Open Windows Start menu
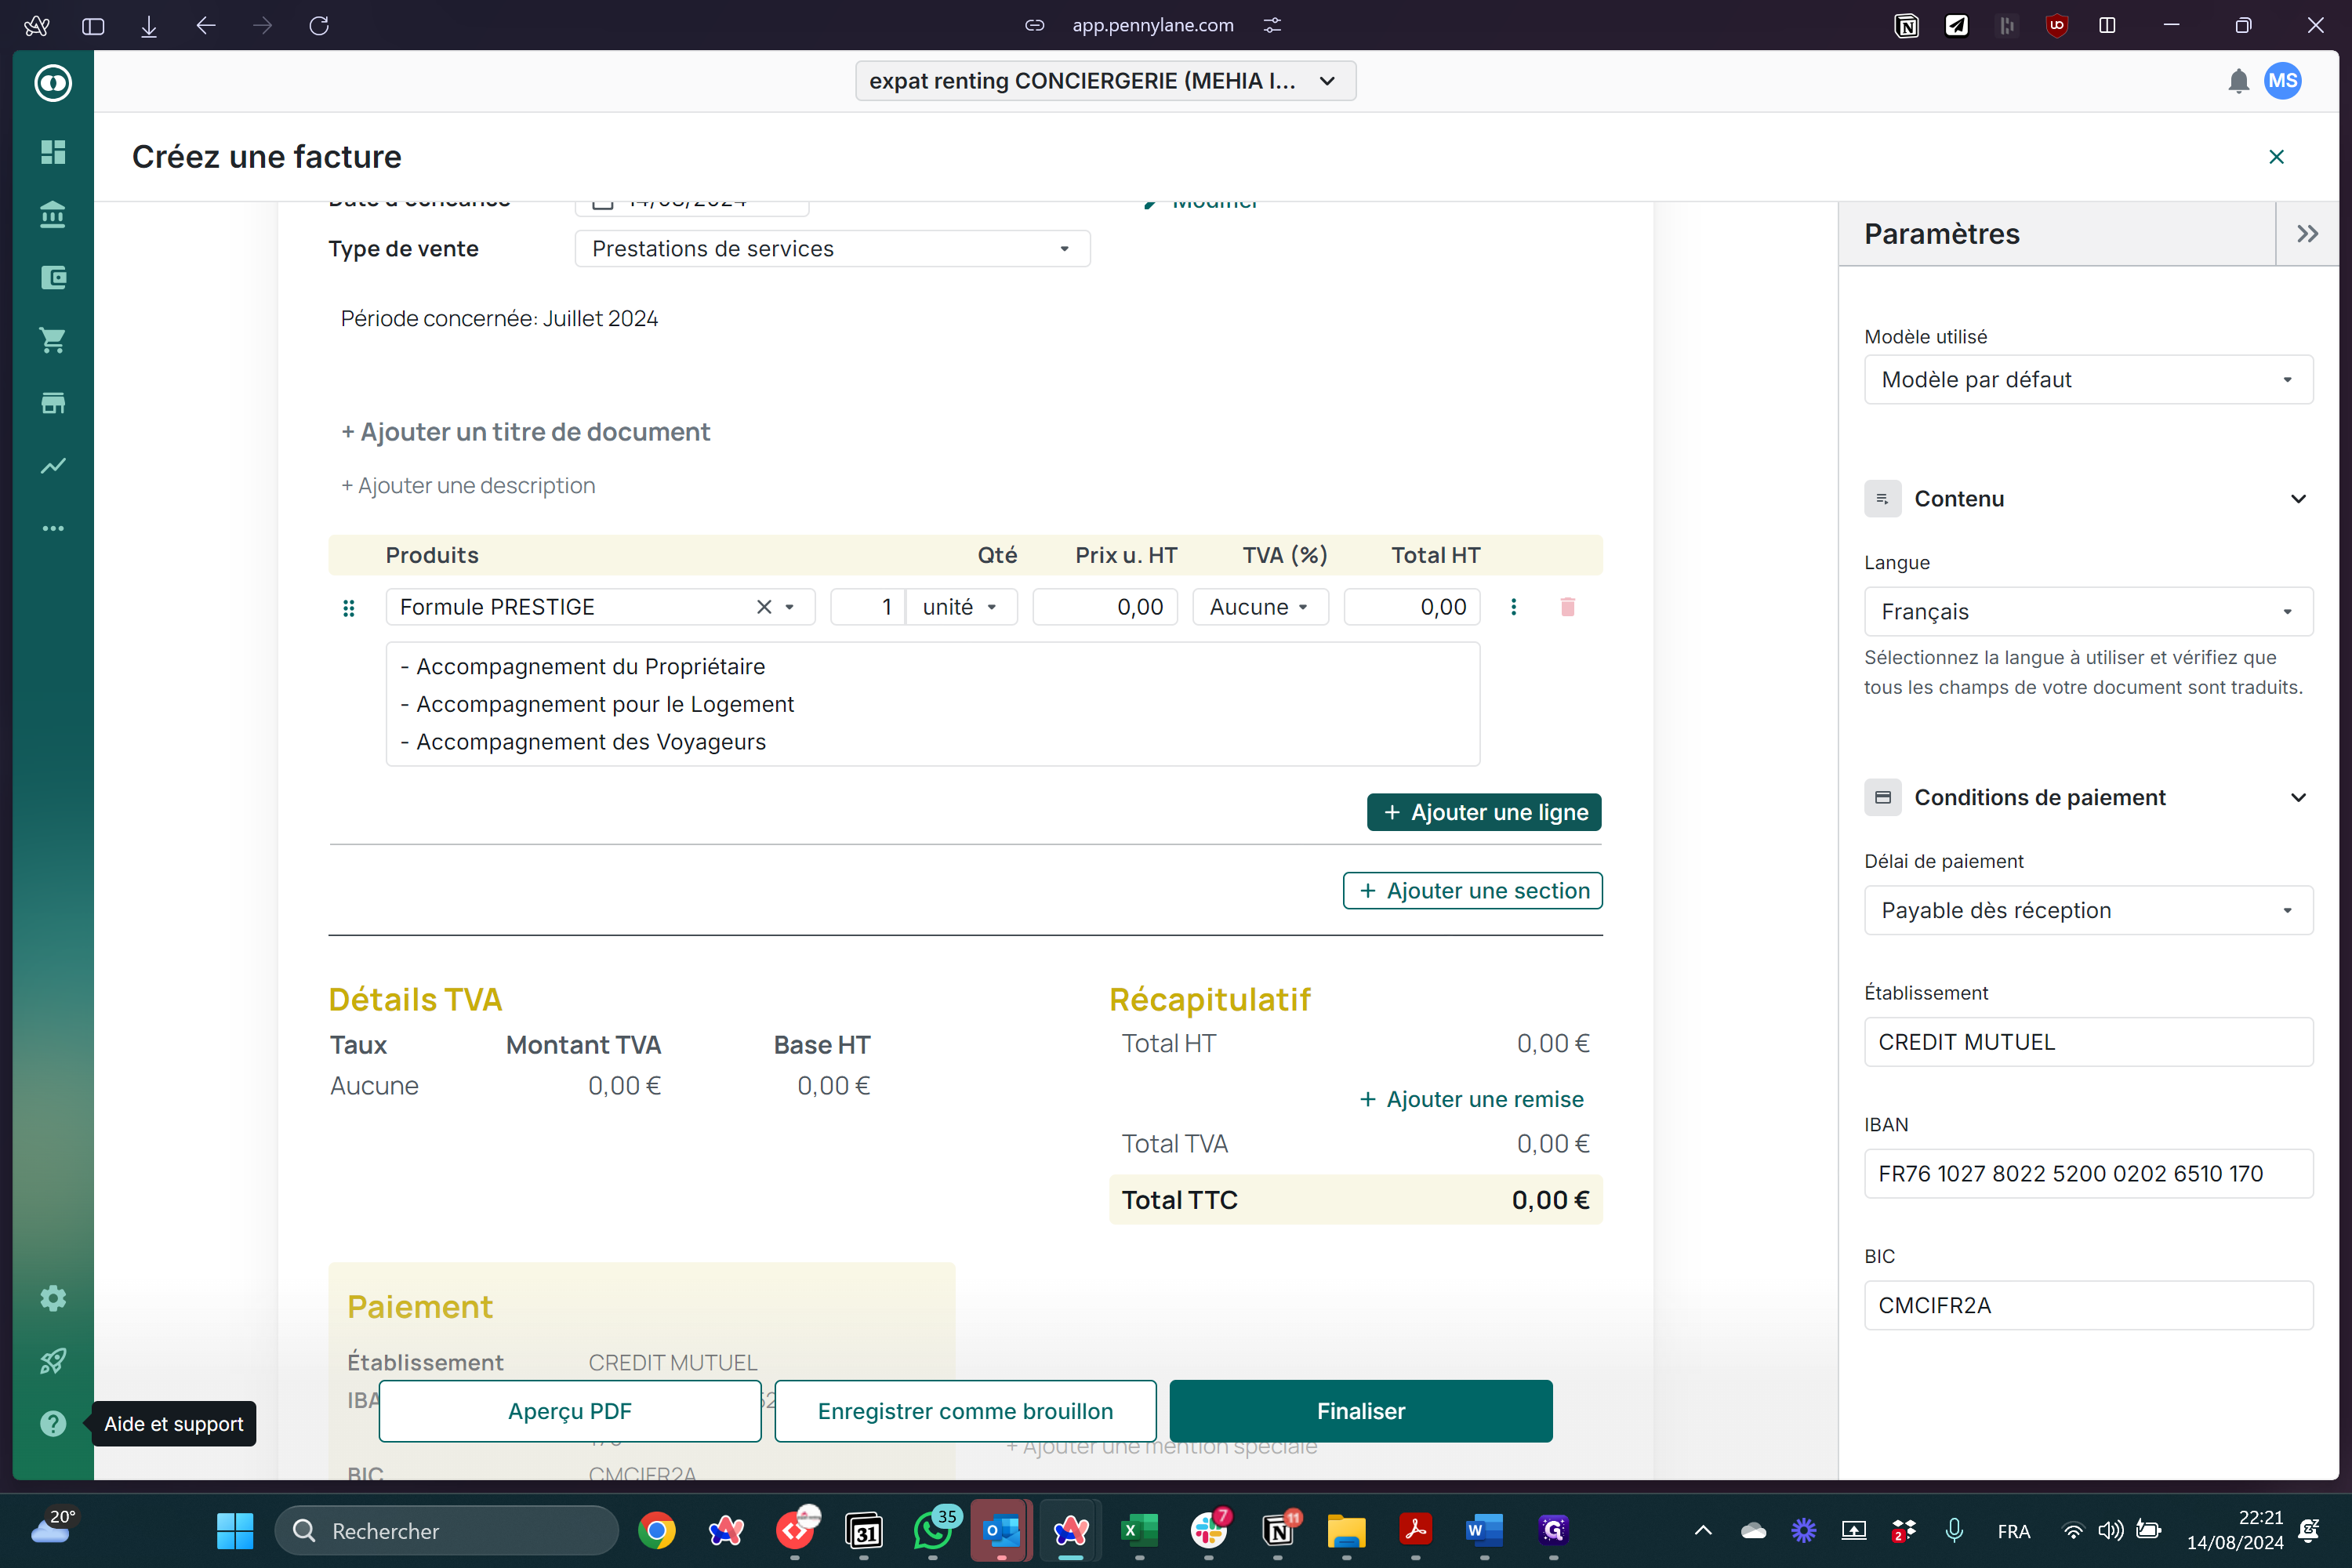The image size is (2352, 1568). click(235, 1531)
